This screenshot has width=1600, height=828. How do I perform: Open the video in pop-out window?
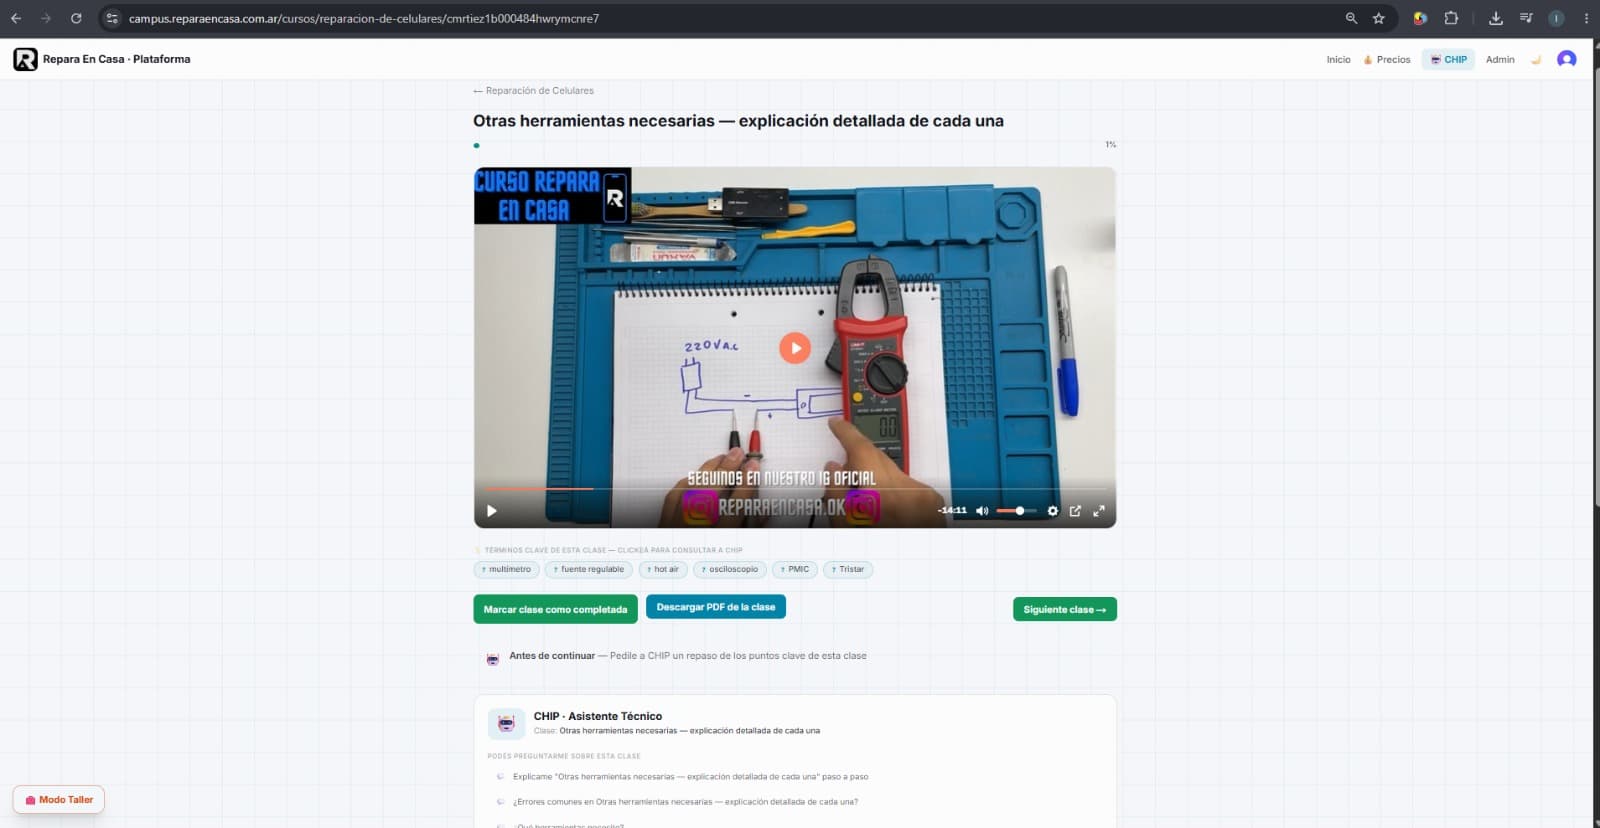[1075, 511]
